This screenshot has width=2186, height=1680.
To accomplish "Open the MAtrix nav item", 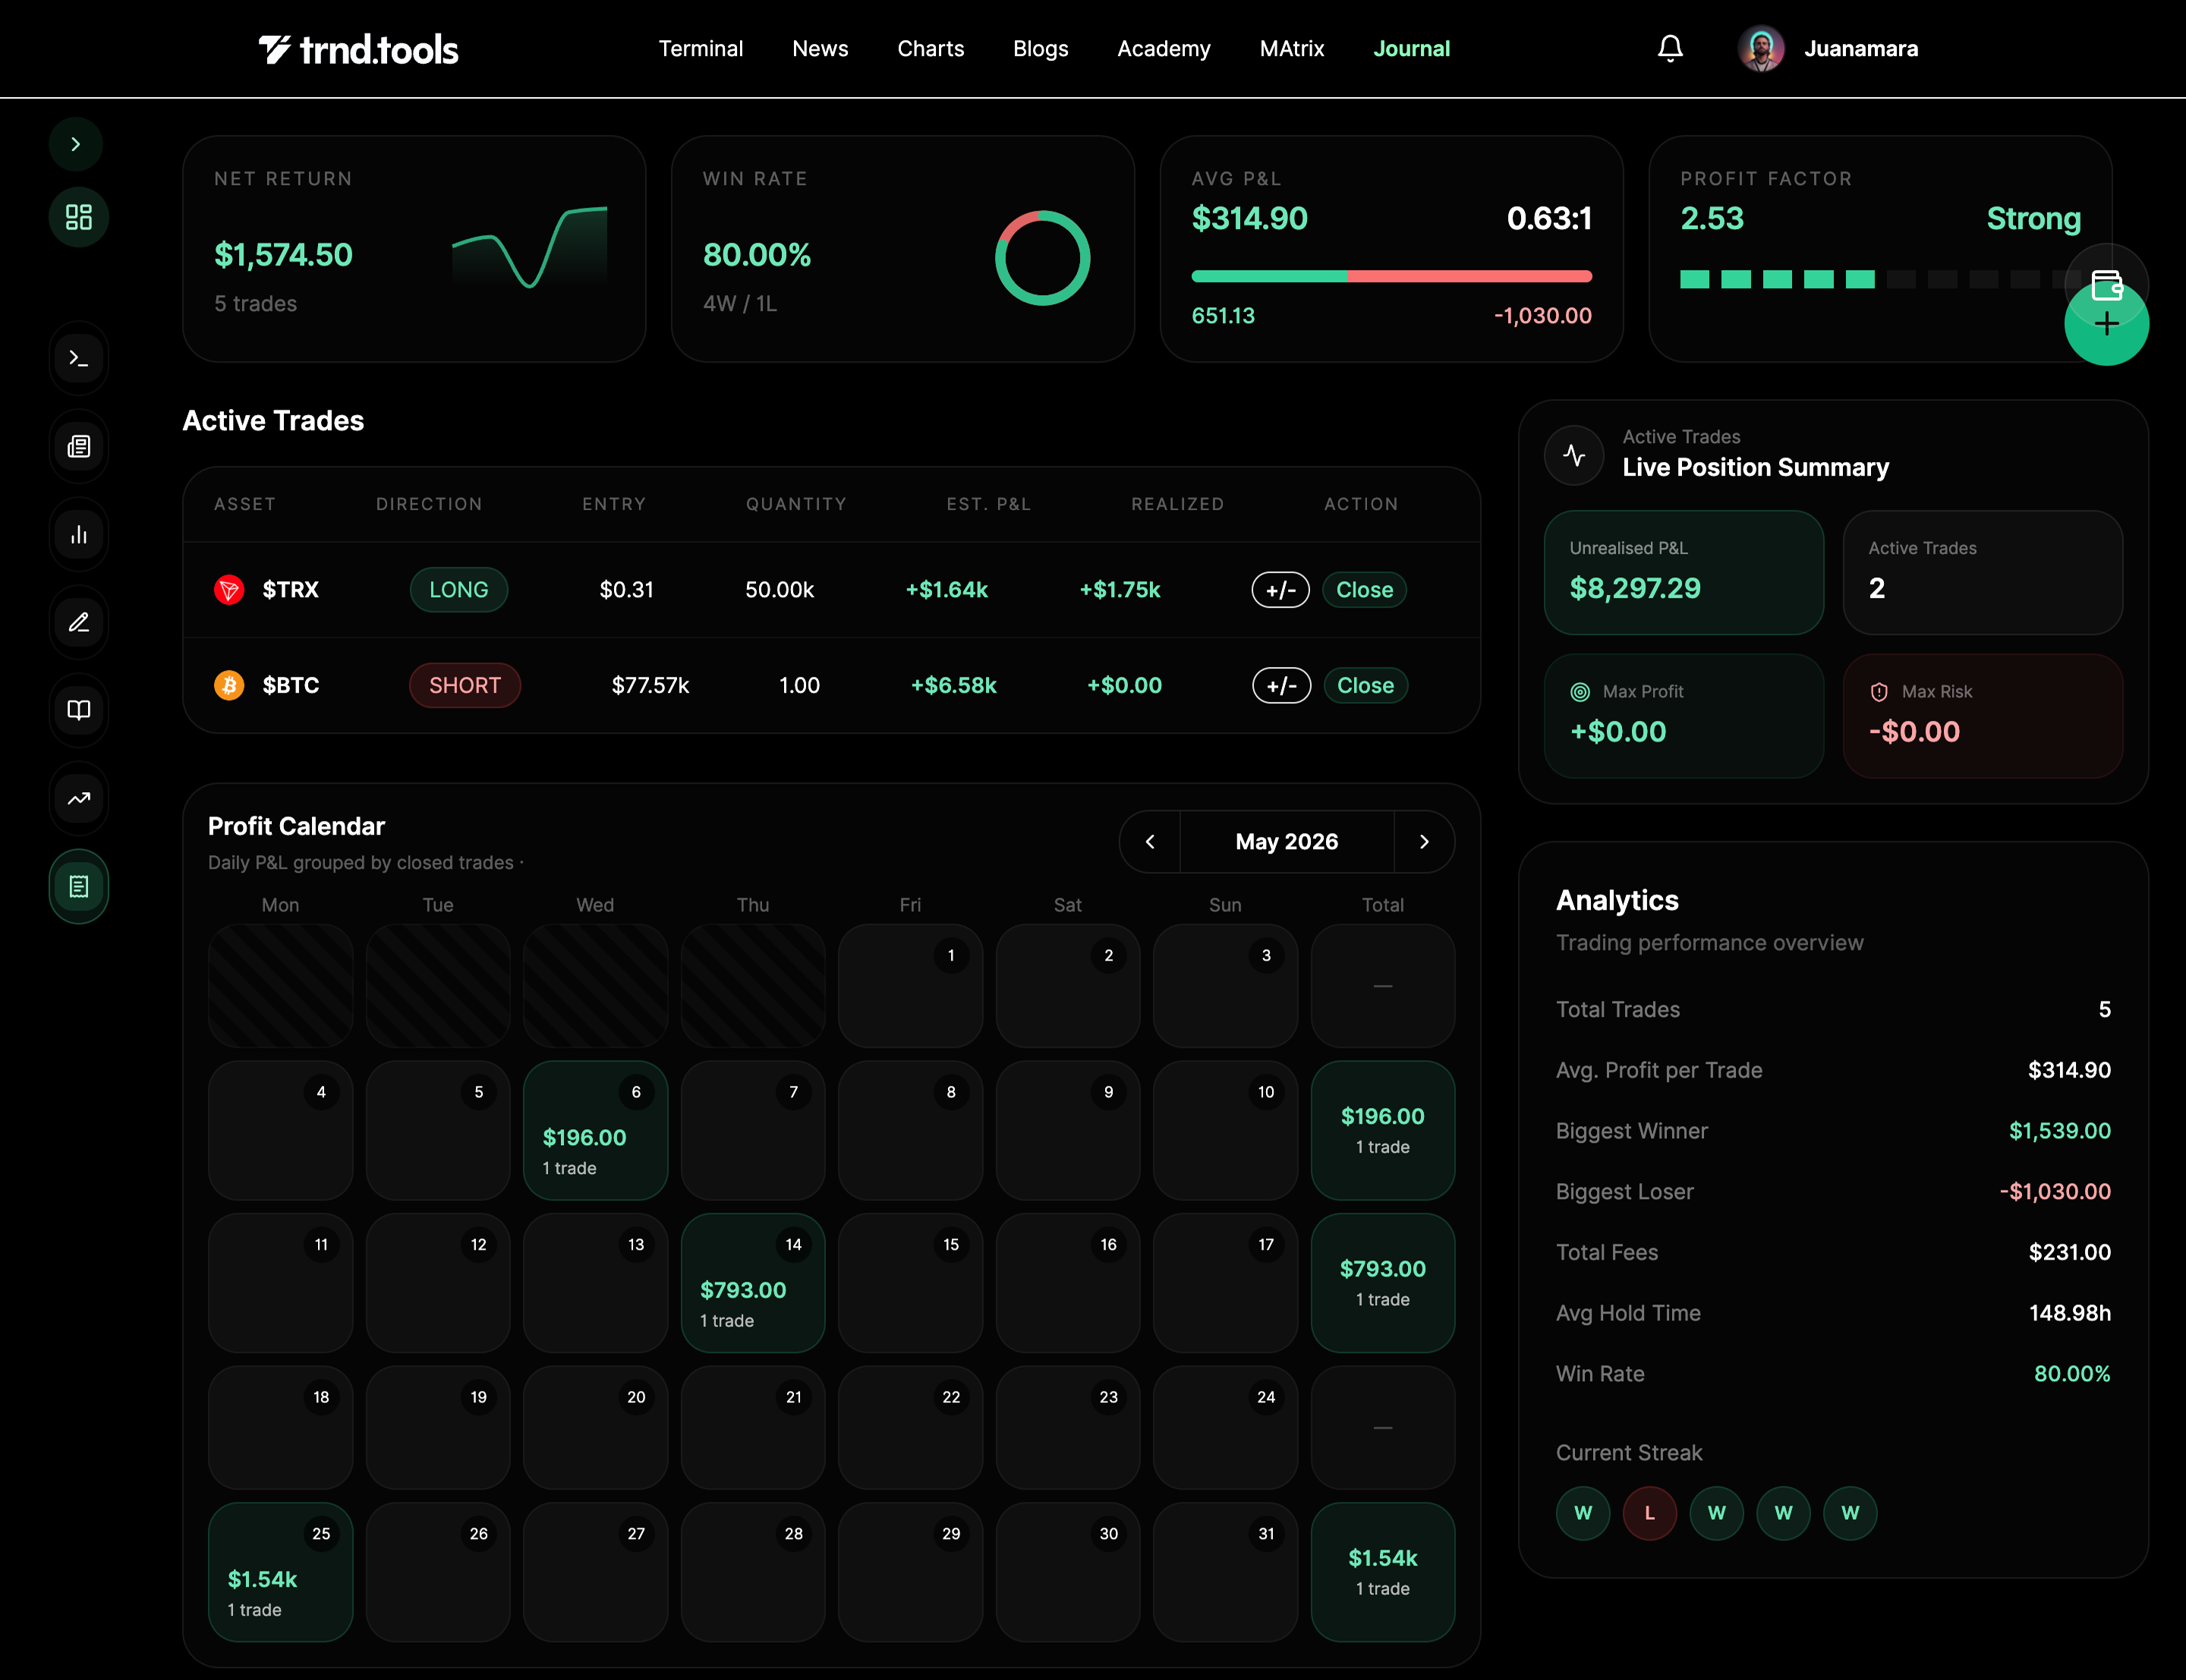I will (1292, 49).
